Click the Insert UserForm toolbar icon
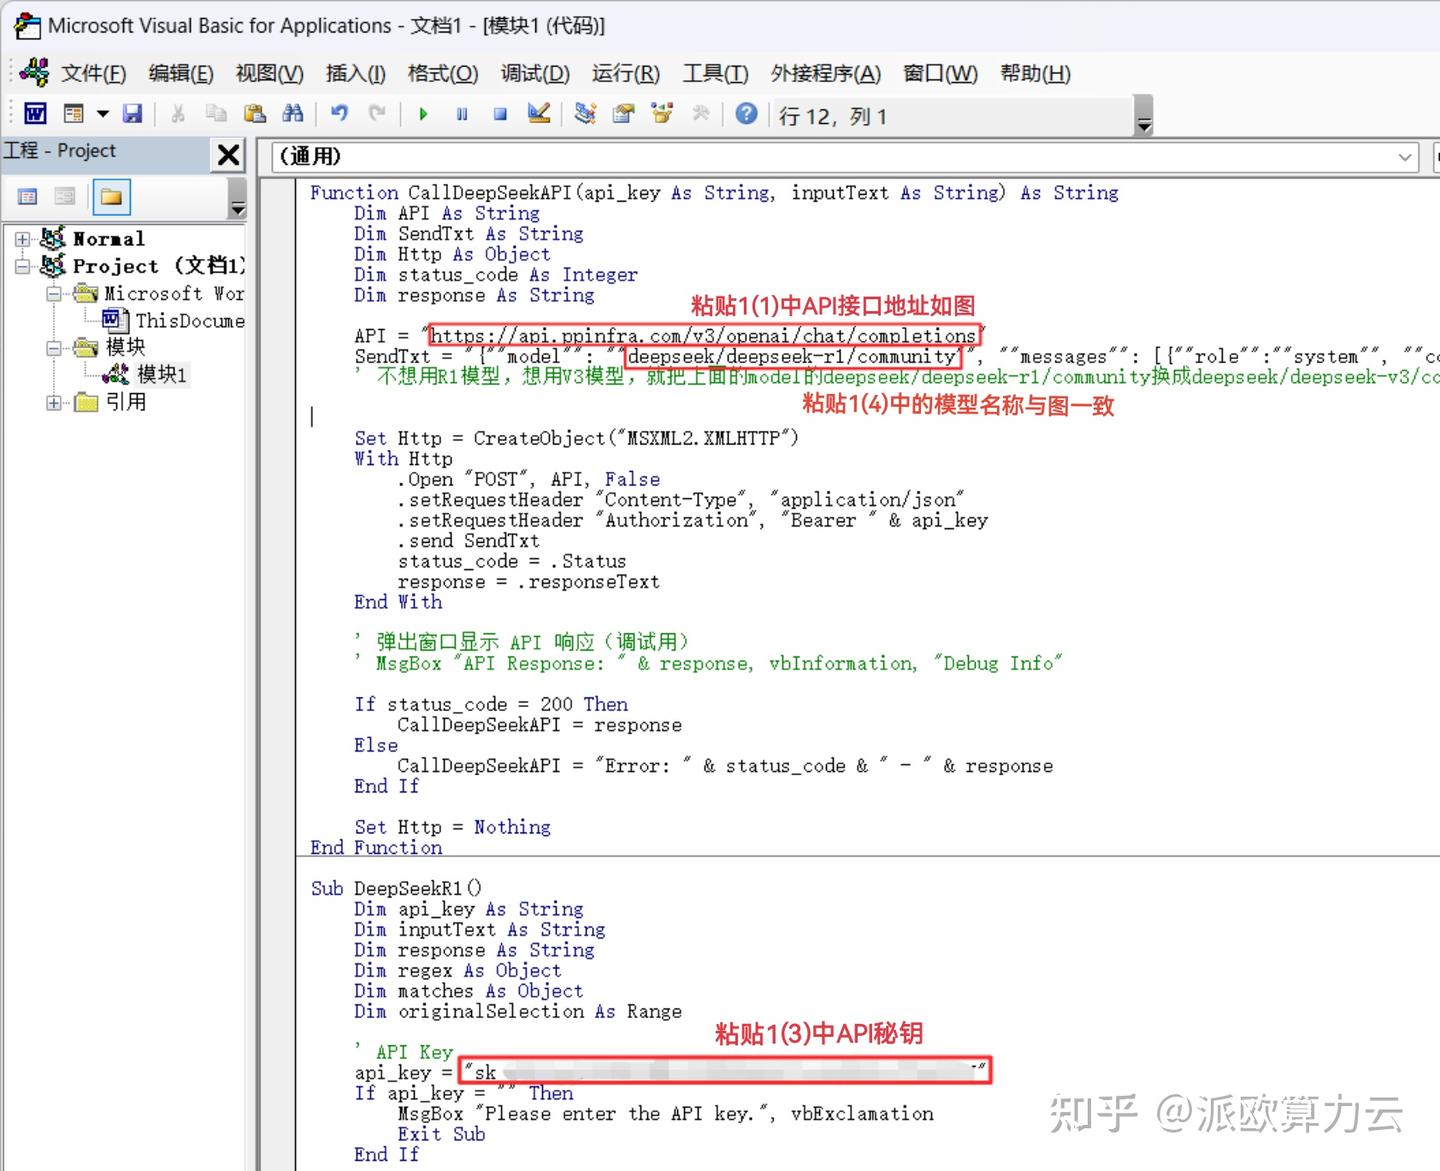The image size is (1440, 1171). 74,114
